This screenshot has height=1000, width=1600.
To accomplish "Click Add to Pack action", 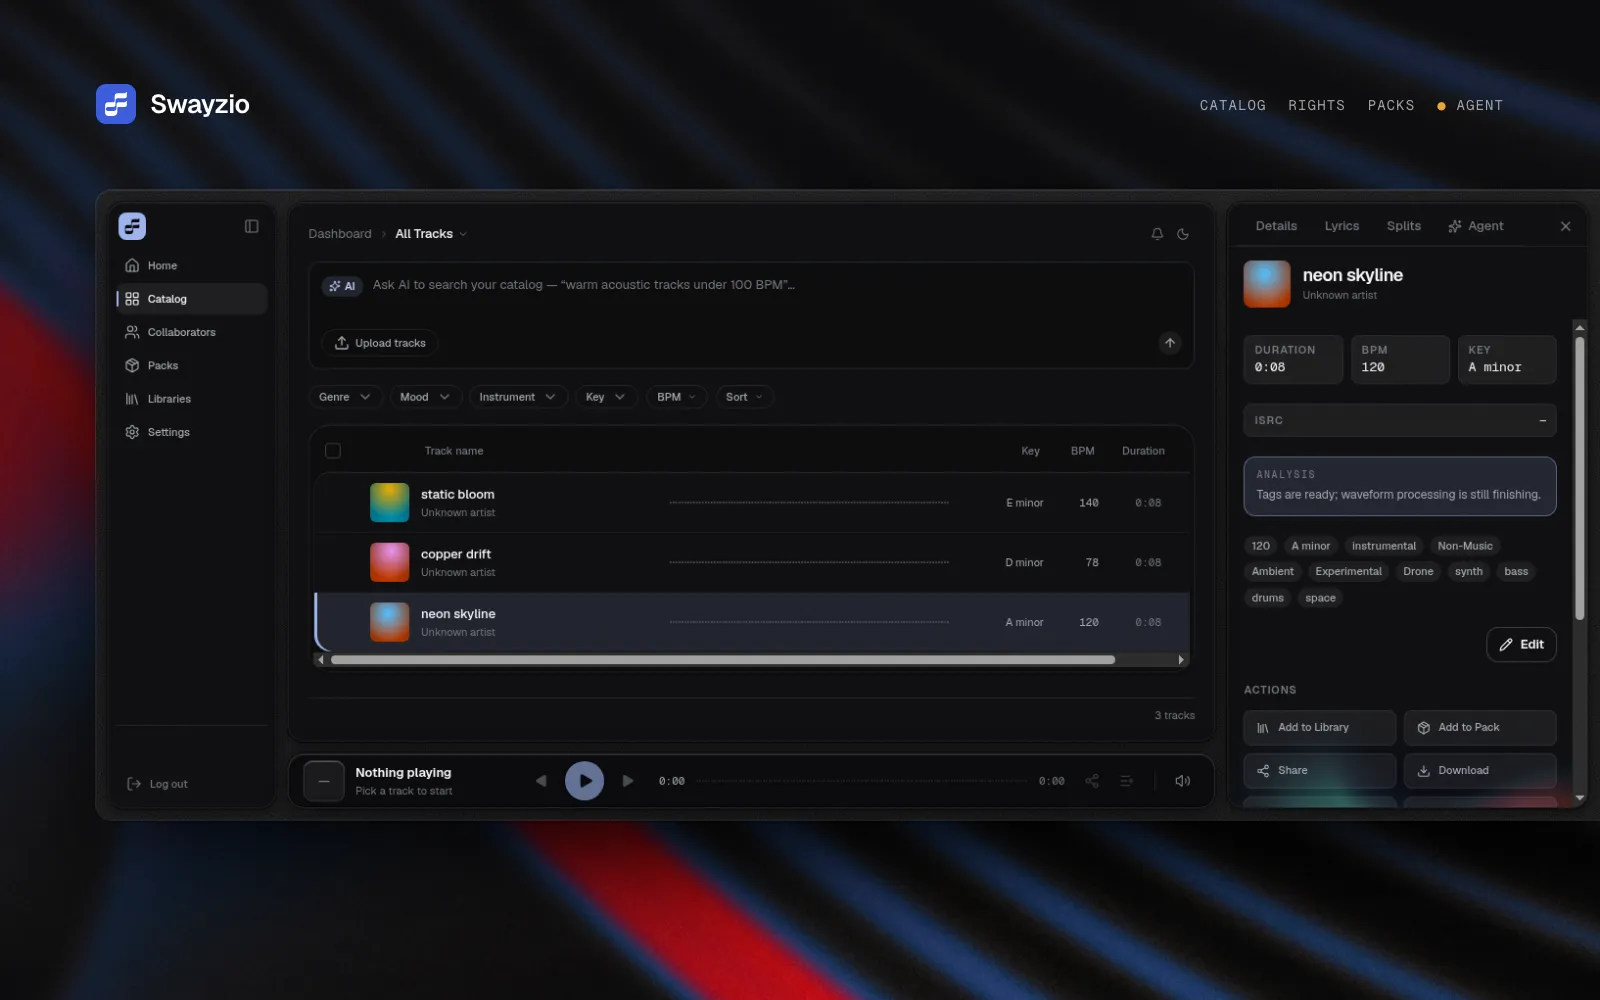I will pos(1480,728).
